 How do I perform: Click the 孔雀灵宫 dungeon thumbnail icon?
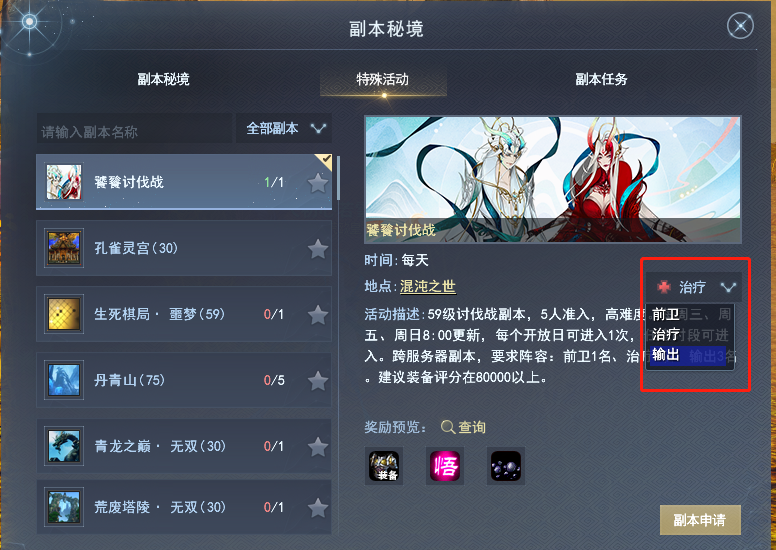click(64, 248)
